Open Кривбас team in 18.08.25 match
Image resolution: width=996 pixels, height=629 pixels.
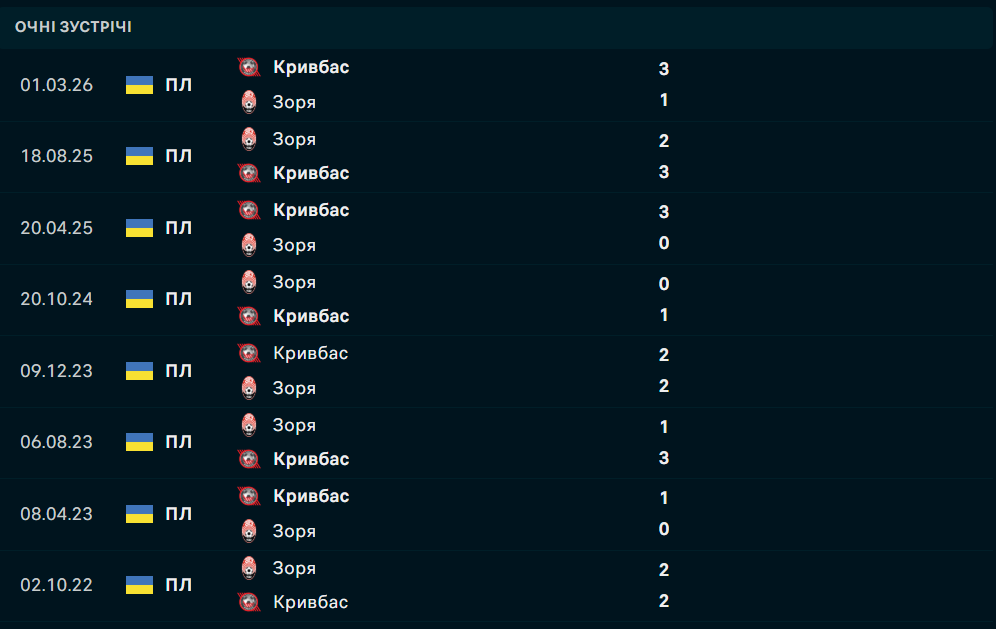tap(311, 173)
